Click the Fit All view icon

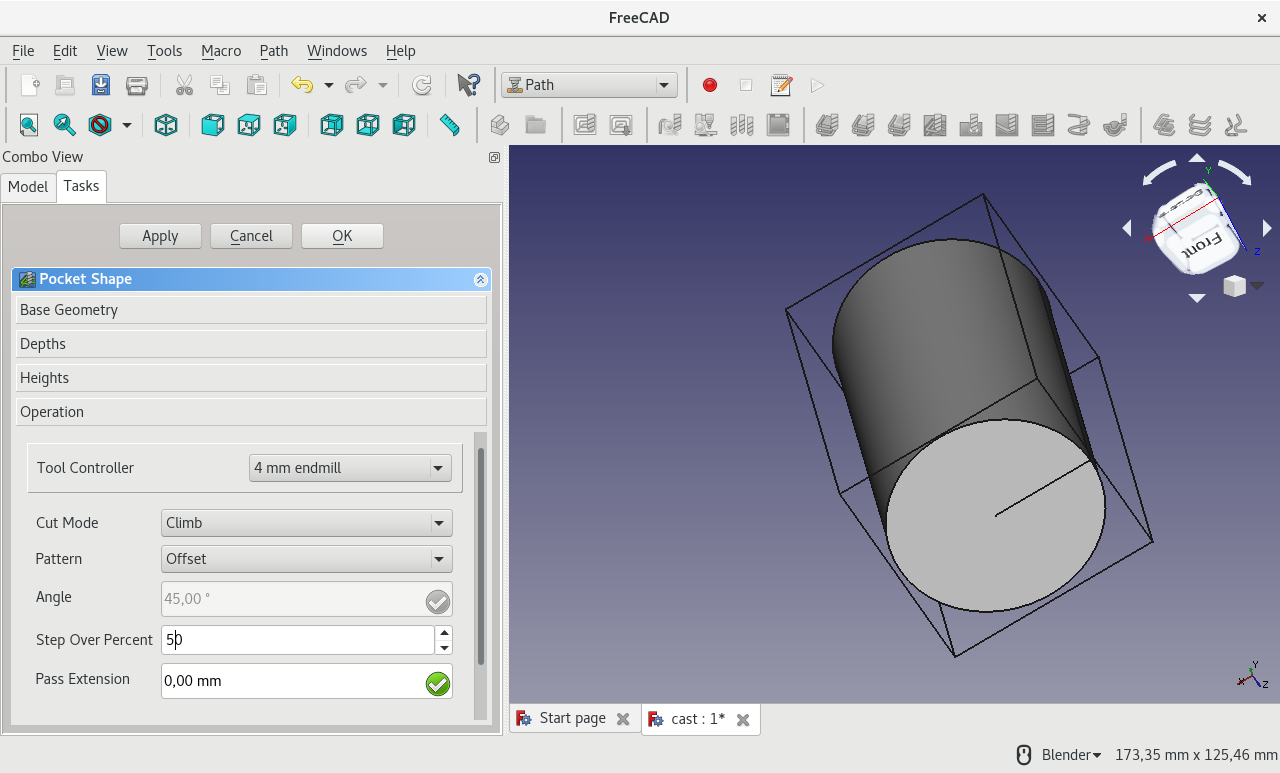(28, 125)
